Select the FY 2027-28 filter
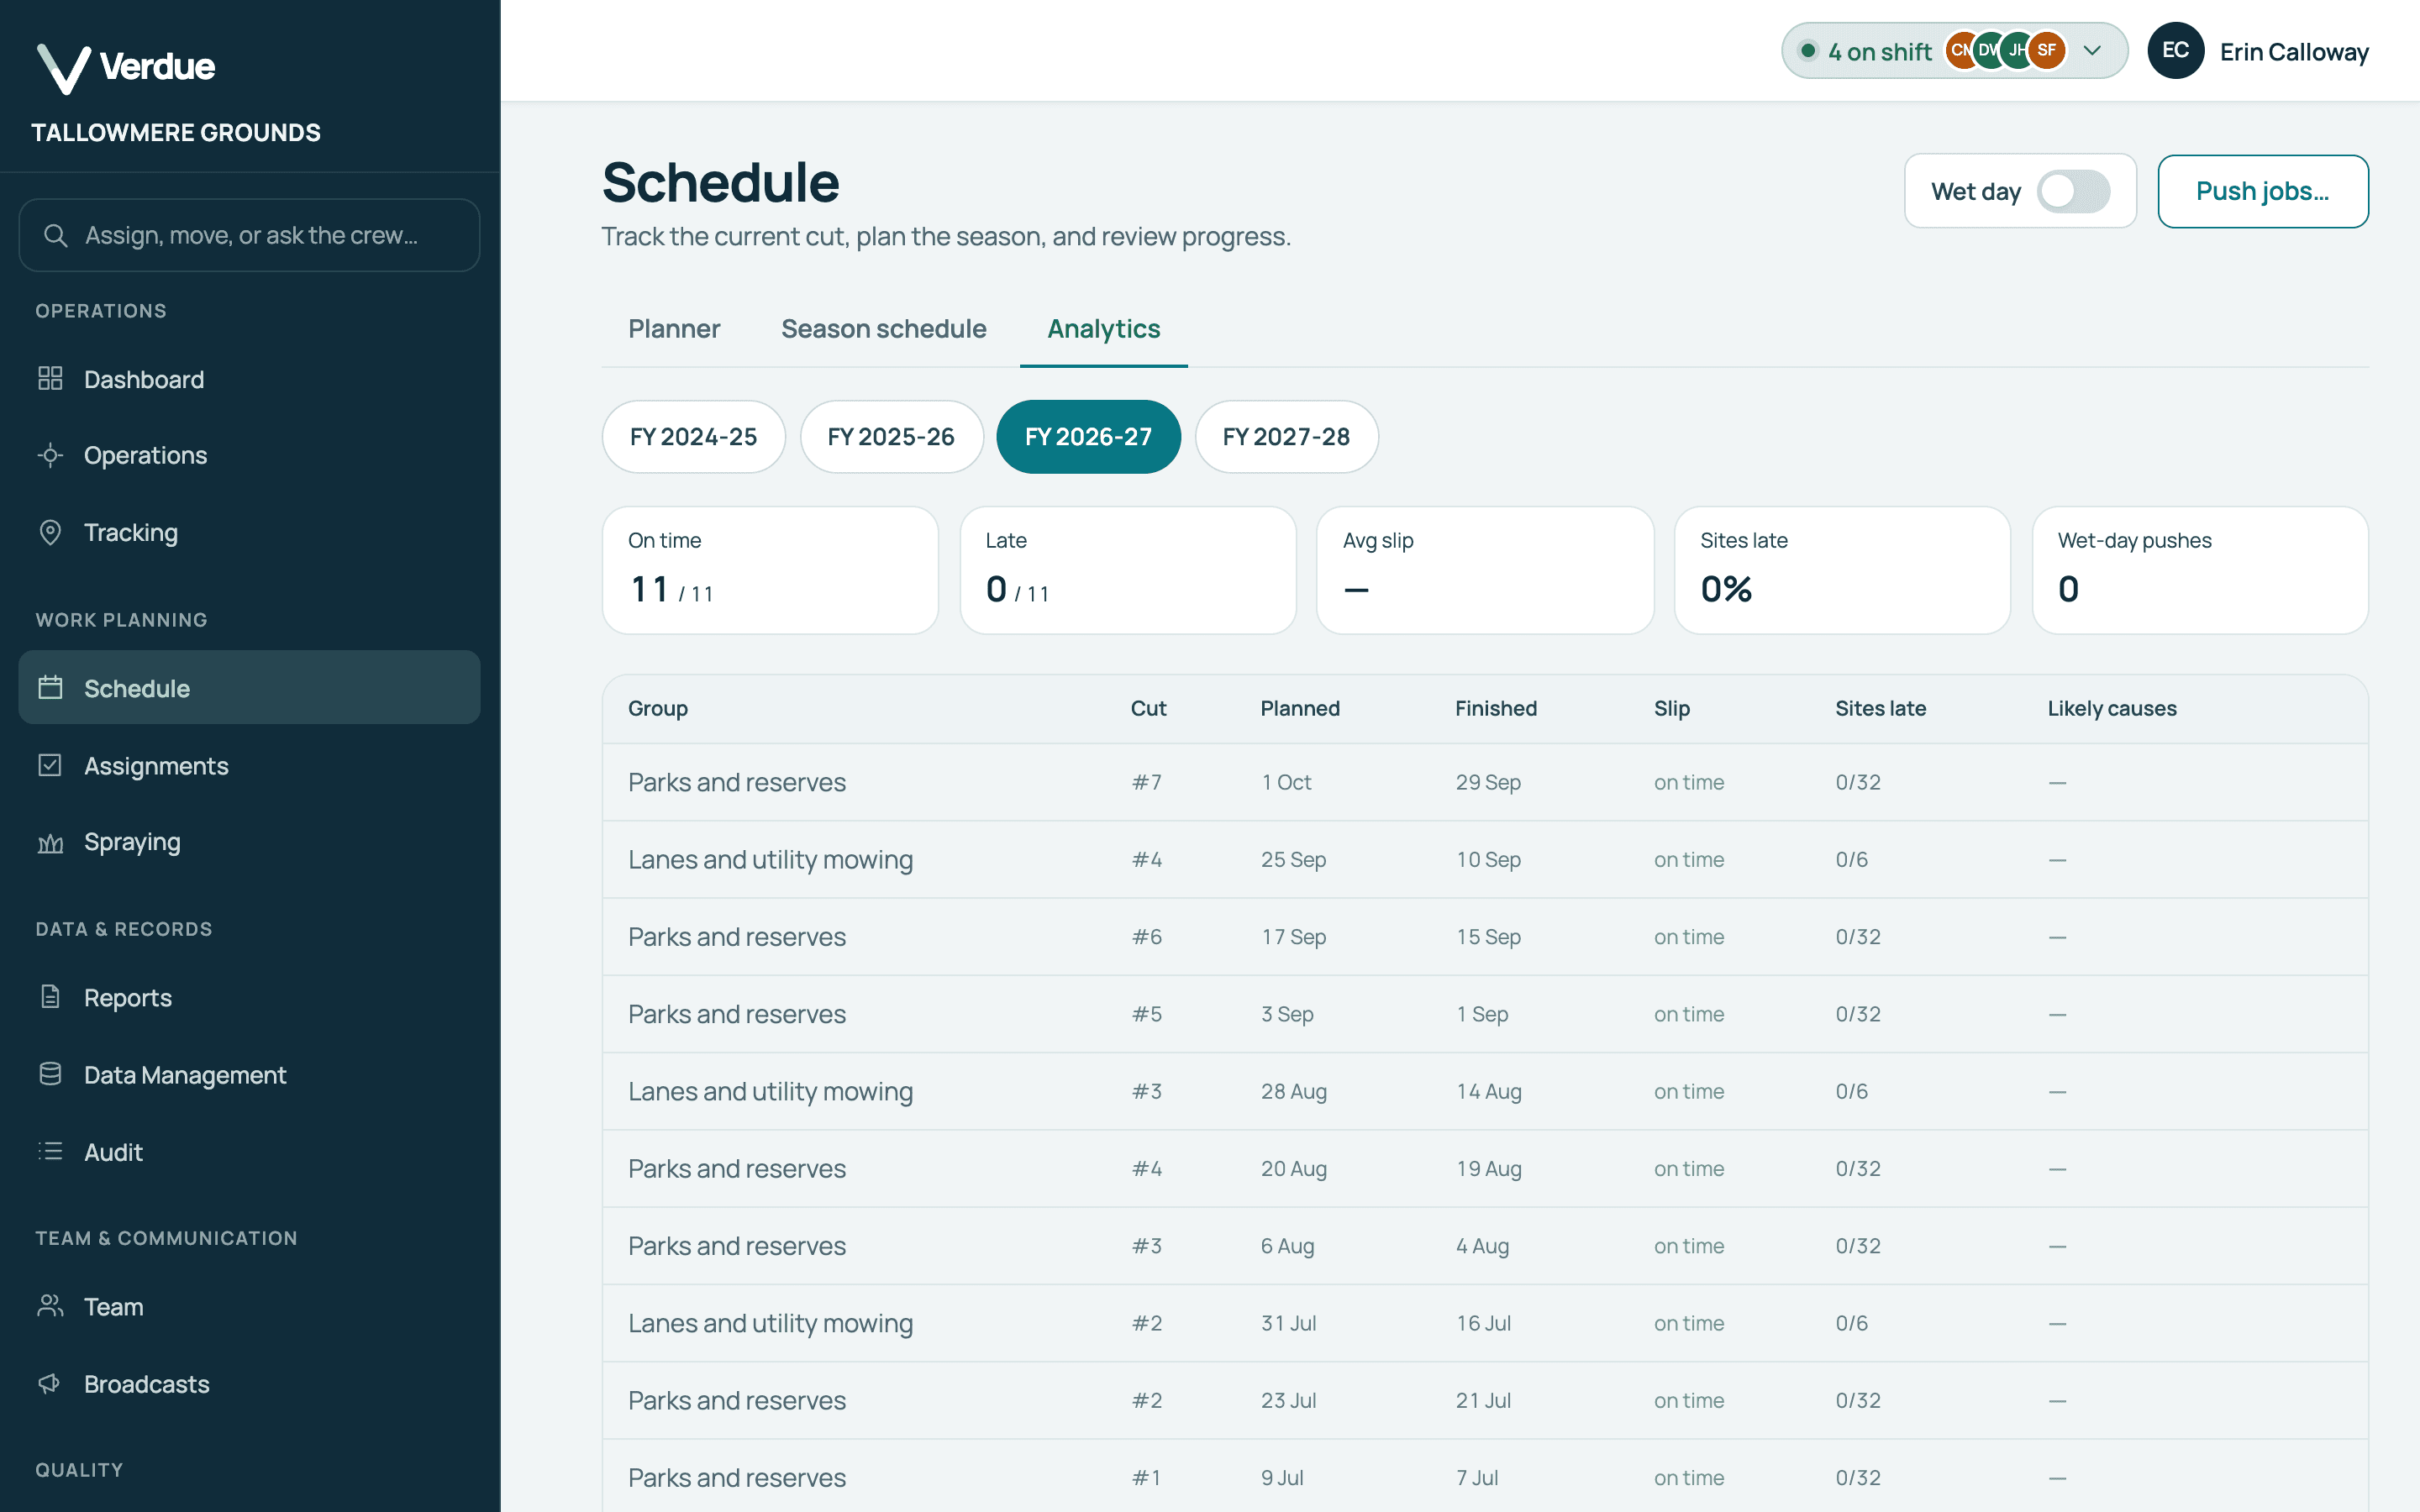2420x1512 pixels. point(1286,437)
